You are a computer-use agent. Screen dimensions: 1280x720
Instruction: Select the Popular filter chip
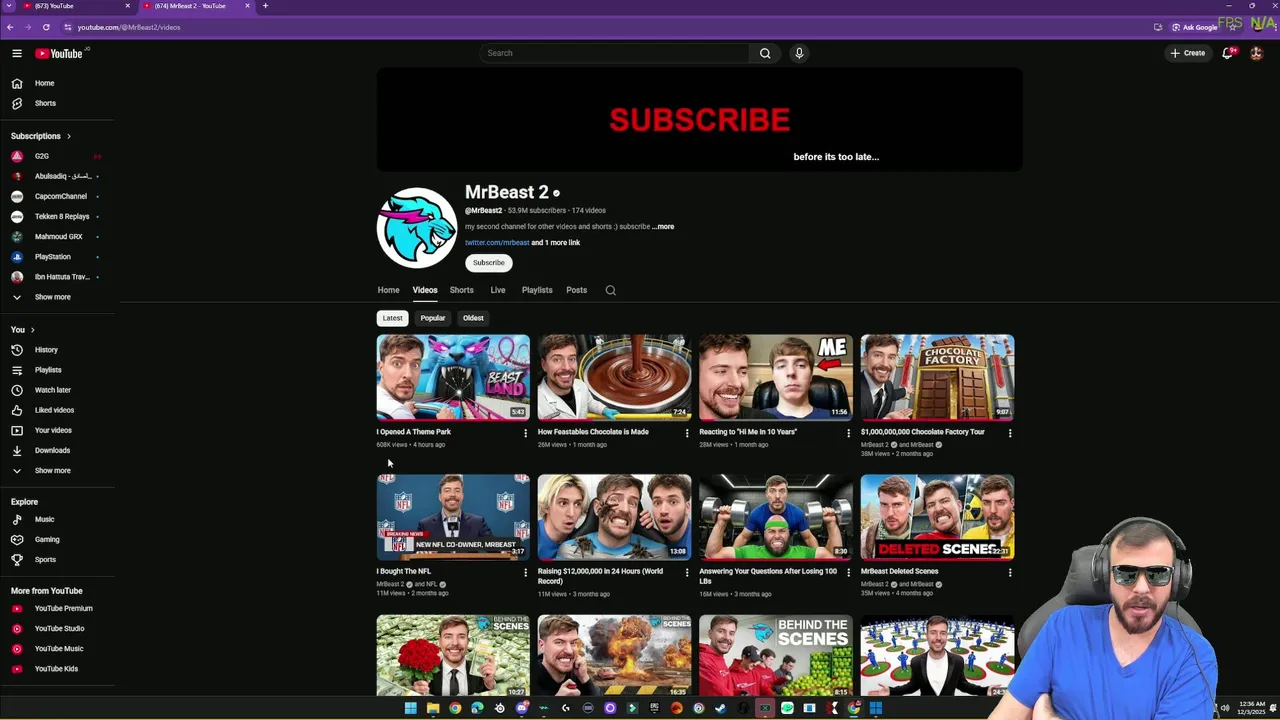click(x=433, y=318)
